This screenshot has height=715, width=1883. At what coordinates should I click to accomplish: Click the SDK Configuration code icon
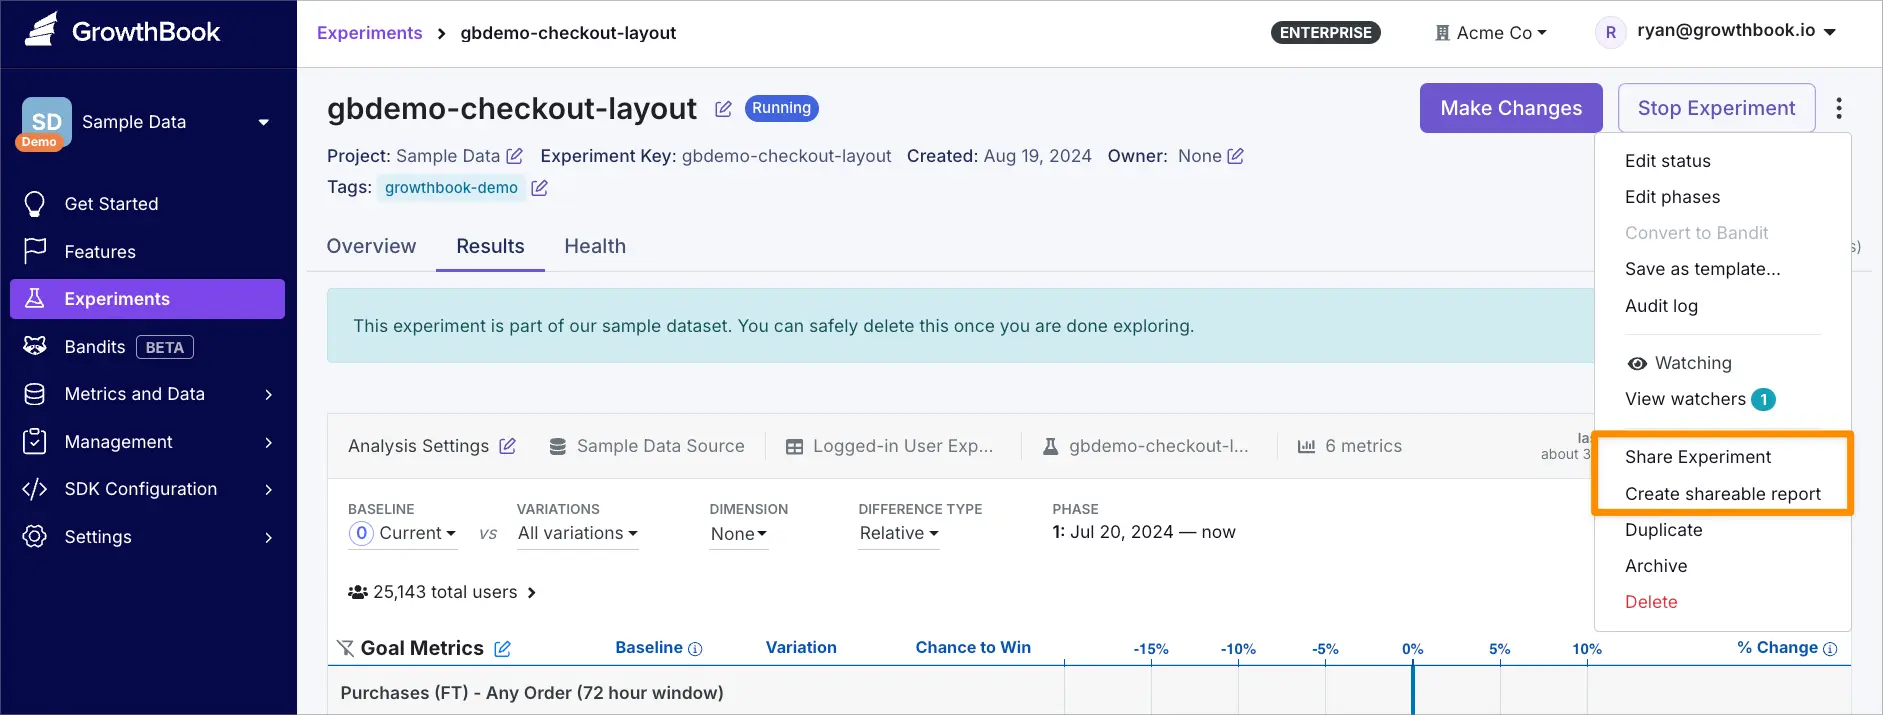35,489
